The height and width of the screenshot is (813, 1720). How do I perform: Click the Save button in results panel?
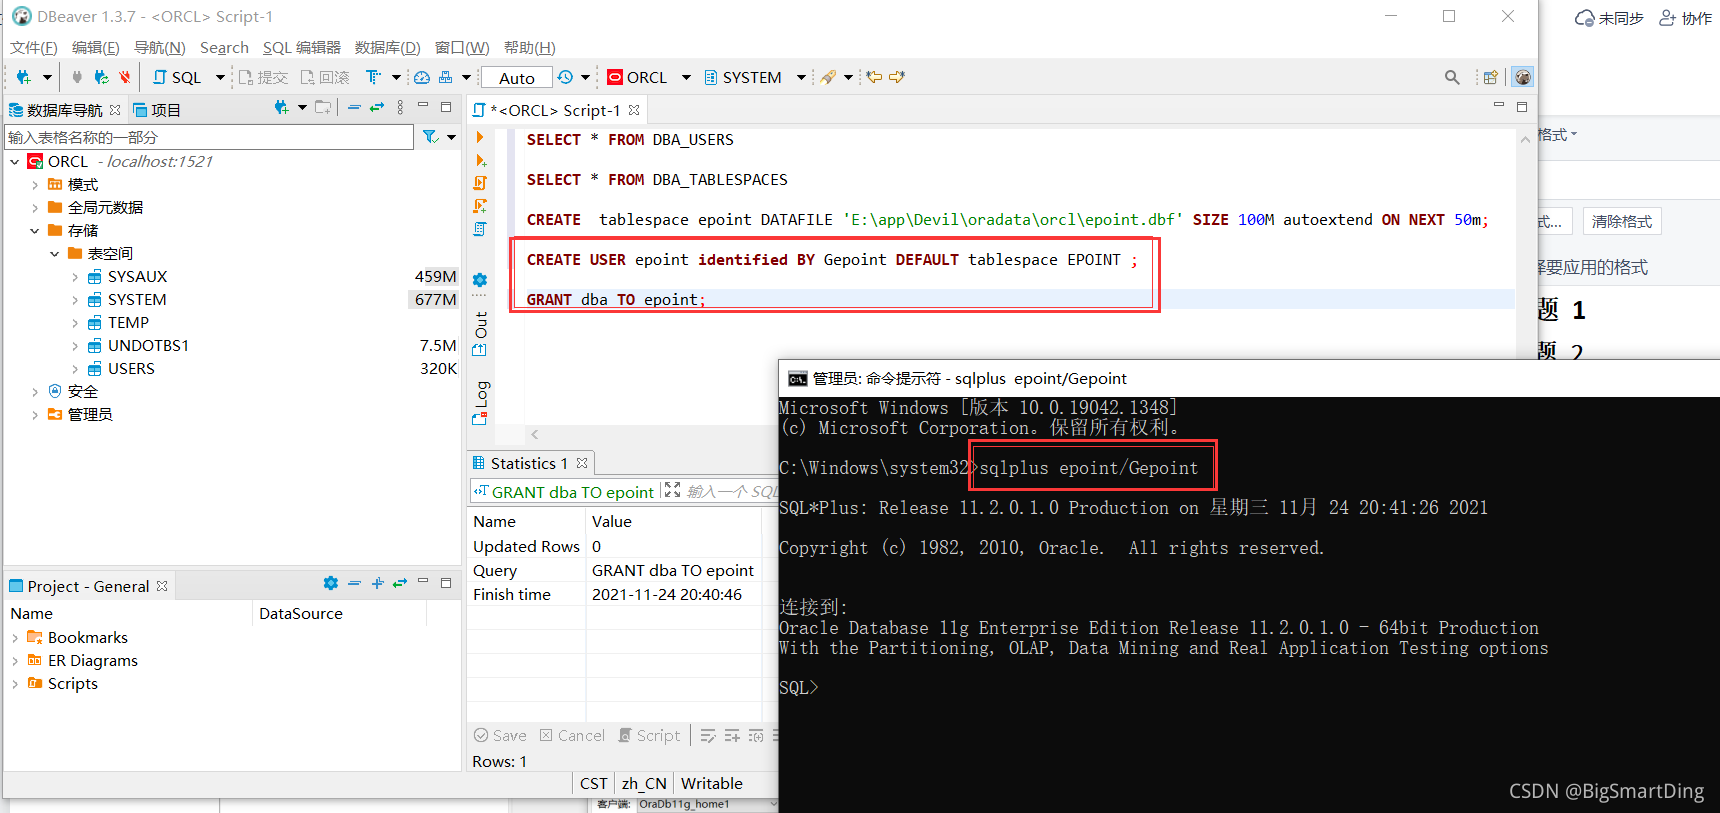pyautogui.click(x=500, y=735)
